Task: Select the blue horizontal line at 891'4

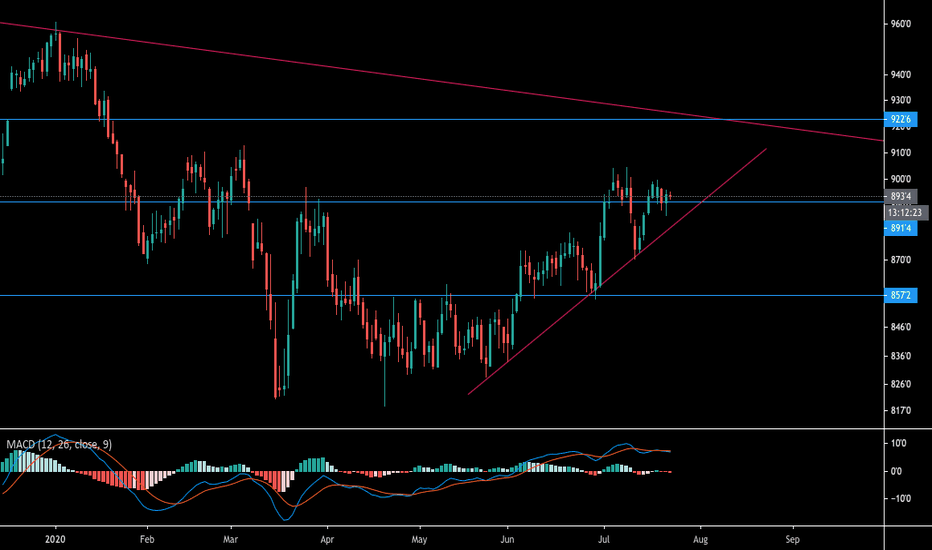Action: tap(442, 202)
